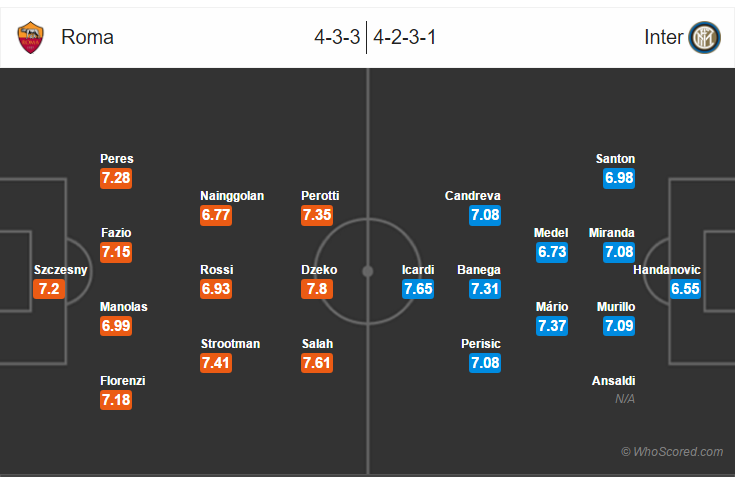Select Florenzi's 7.18 rating badge
The width and height of the screenshot is (735, 477).
coord(116,400)
